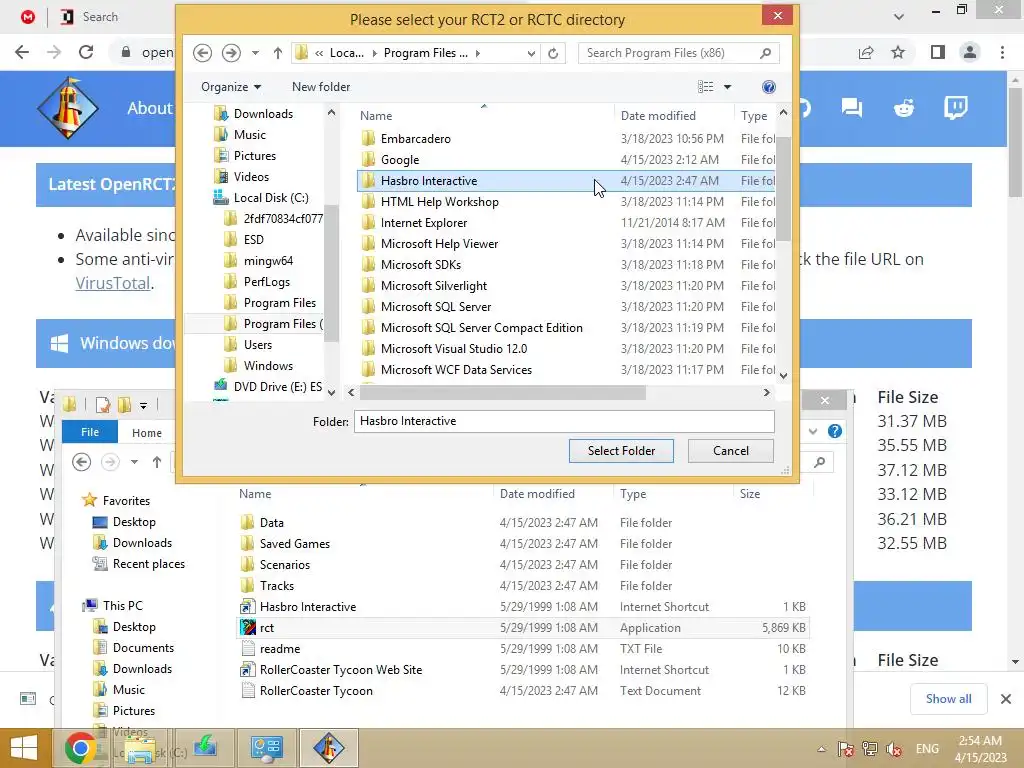Show hidden tray icons arrow
1024x768 pixels.
click(822, 749)
